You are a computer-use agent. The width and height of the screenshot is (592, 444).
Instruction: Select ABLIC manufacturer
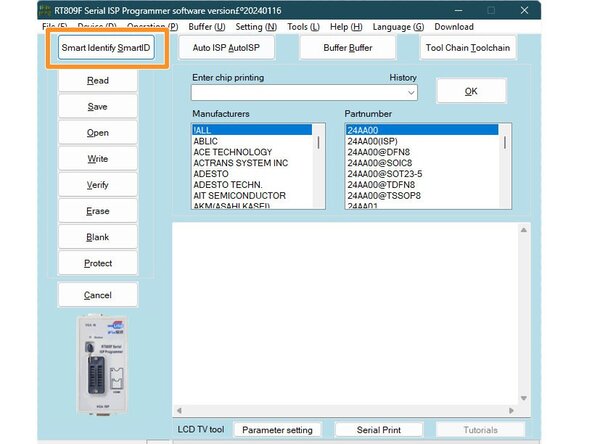(x=252, y=141)
